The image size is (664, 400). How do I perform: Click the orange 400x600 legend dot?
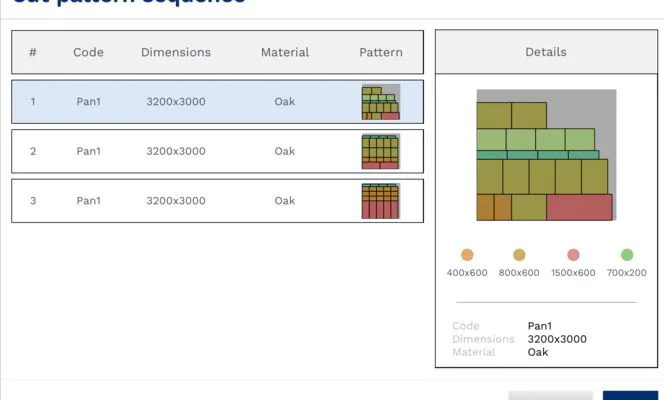(x=467, y=255)
